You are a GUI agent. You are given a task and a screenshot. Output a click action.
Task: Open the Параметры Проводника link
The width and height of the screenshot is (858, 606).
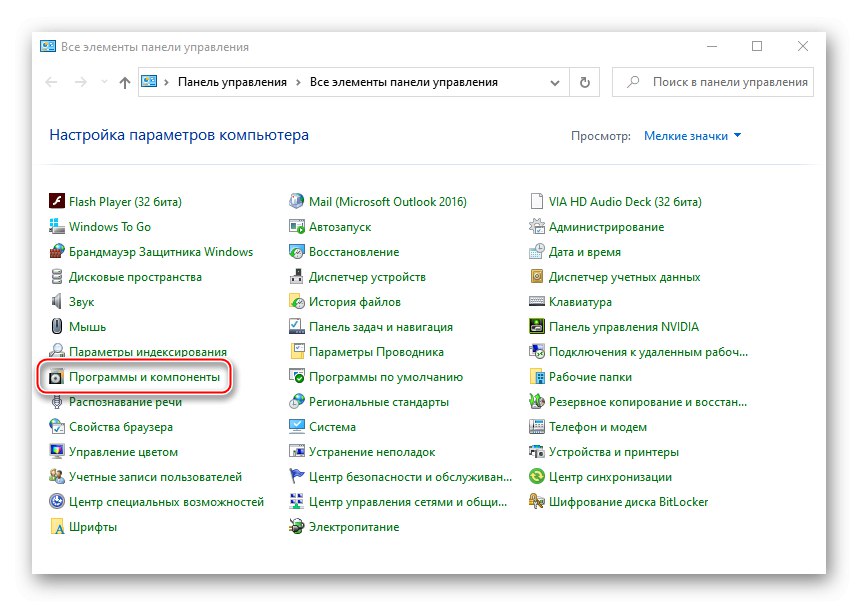pyautogui.click(x=376, y=352)
